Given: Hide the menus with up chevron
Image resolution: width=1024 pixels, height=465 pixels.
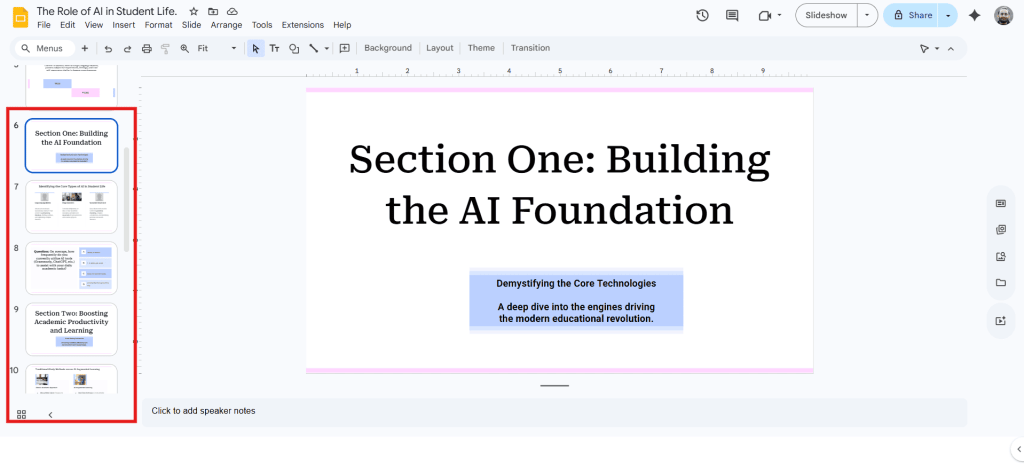Looking at the screenshot, I should coord(951,48).
